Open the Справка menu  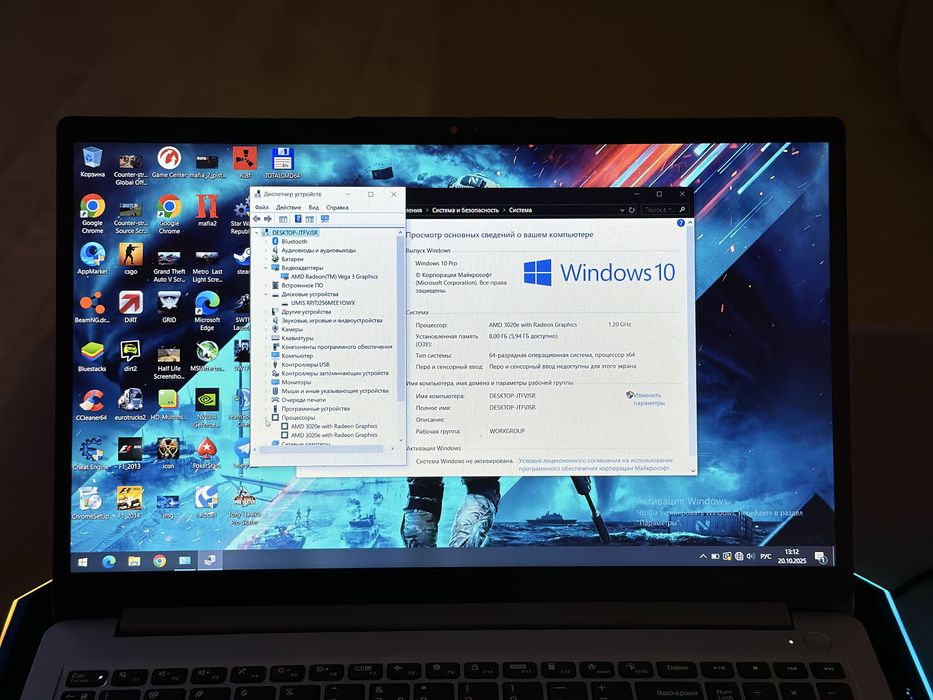pos(337,207)
